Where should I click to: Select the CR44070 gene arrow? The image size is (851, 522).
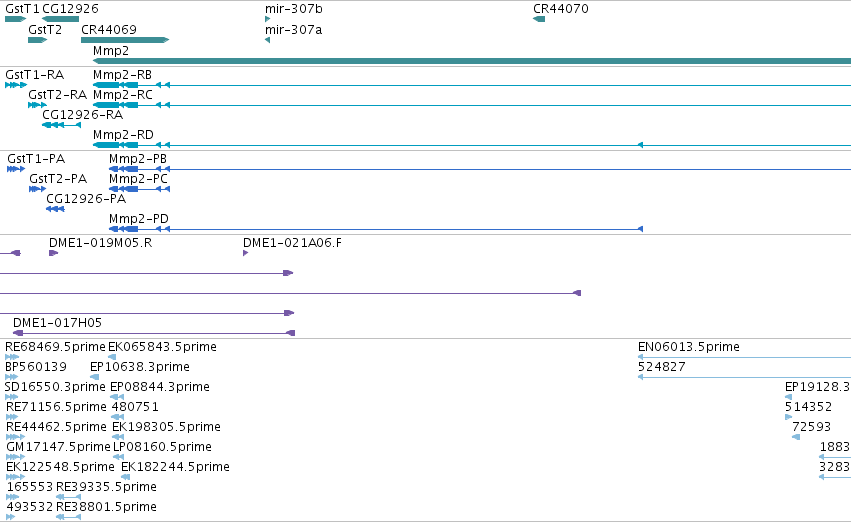(x=539, y=19)
